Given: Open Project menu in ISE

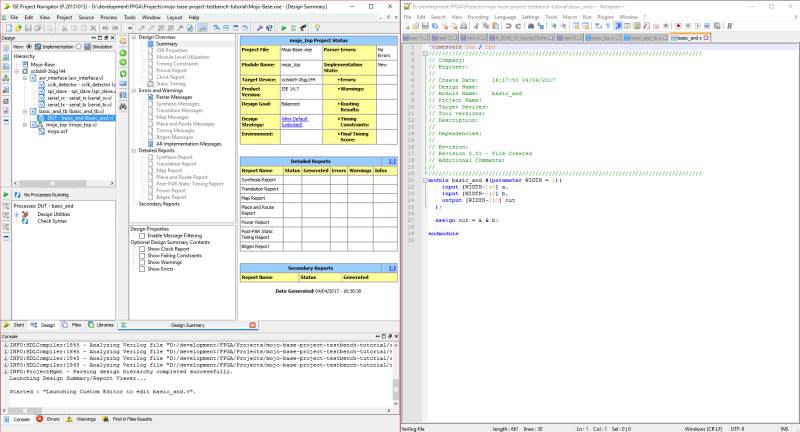Looking at the screenshot, I should coord(64,17).
